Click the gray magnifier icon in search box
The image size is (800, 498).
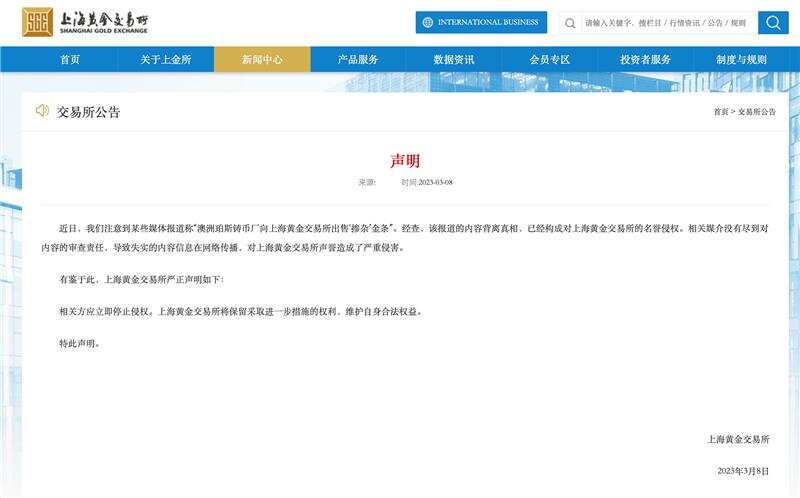point(570,23)
